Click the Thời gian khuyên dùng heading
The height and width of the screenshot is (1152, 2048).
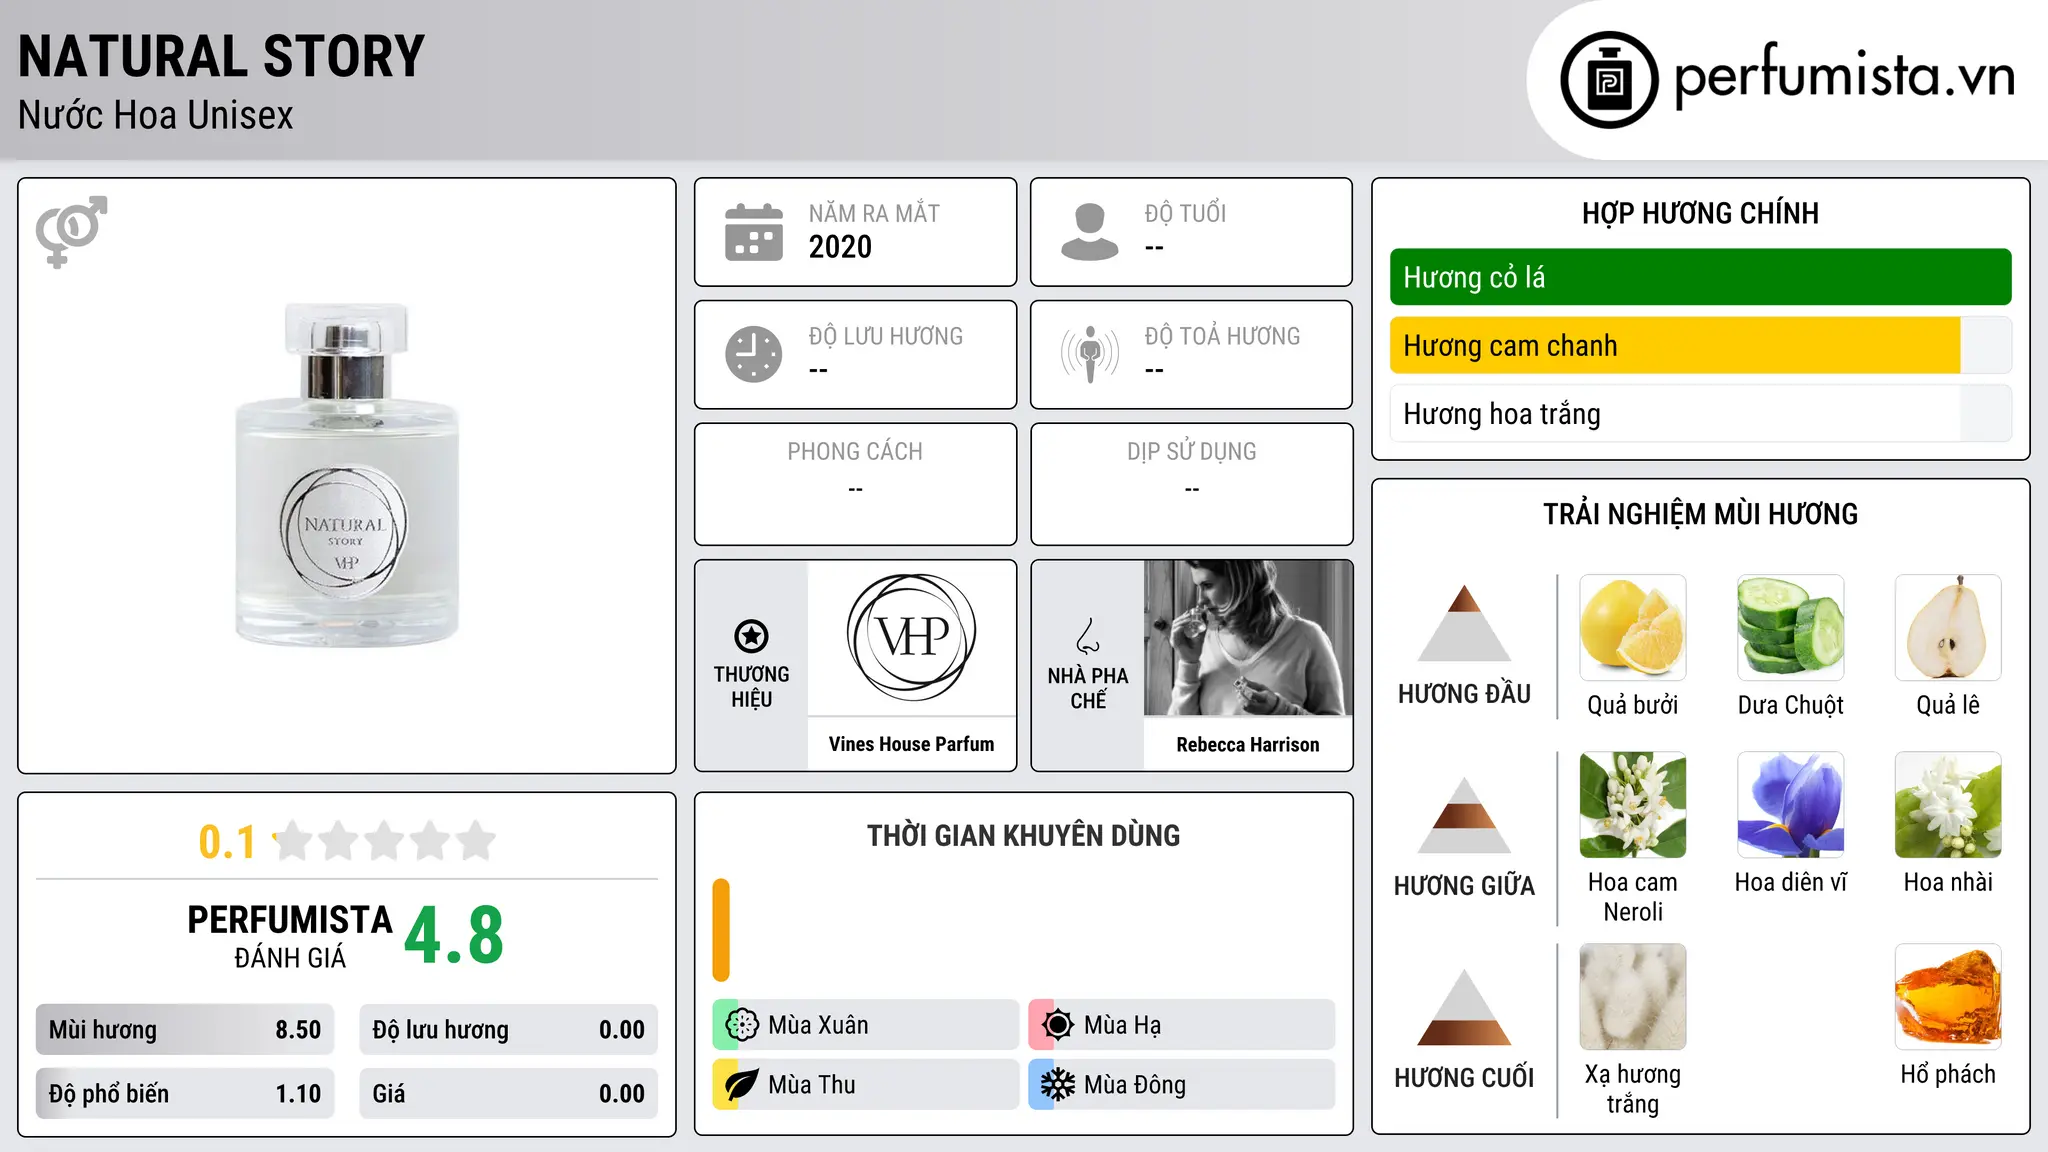coord(1023,835)
